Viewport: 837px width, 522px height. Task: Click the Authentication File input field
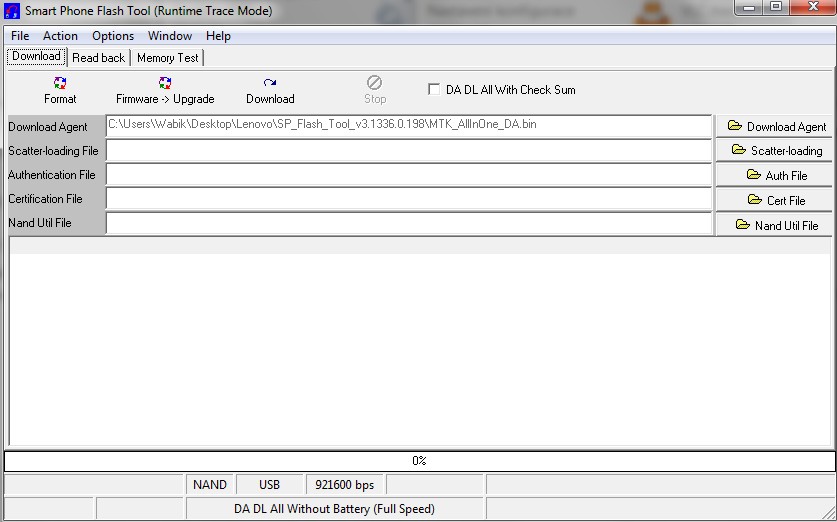(x=409, y=175)
